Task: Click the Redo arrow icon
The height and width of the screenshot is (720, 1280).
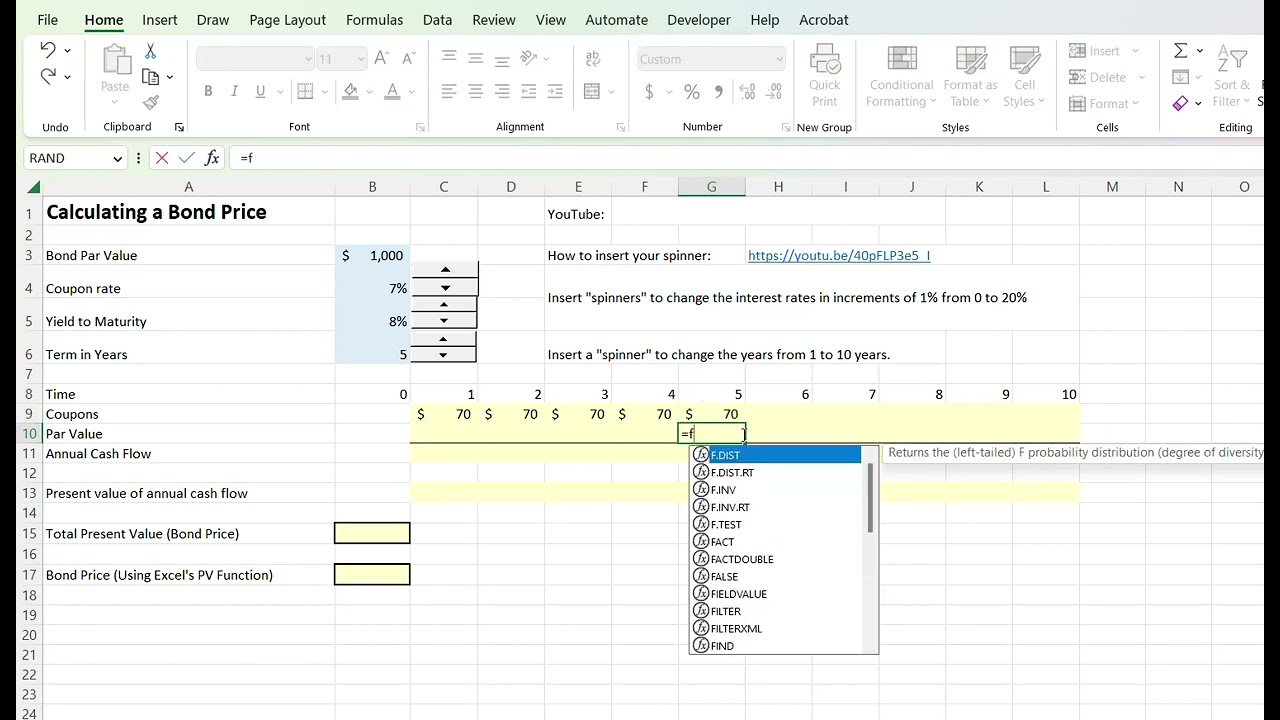Action: click(47, 76)
